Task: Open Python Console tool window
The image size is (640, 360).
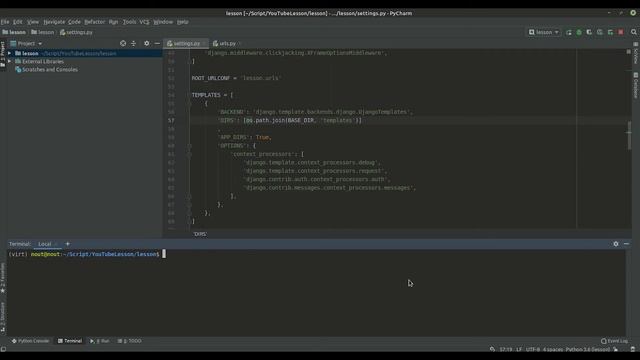Action: point(30,341)
